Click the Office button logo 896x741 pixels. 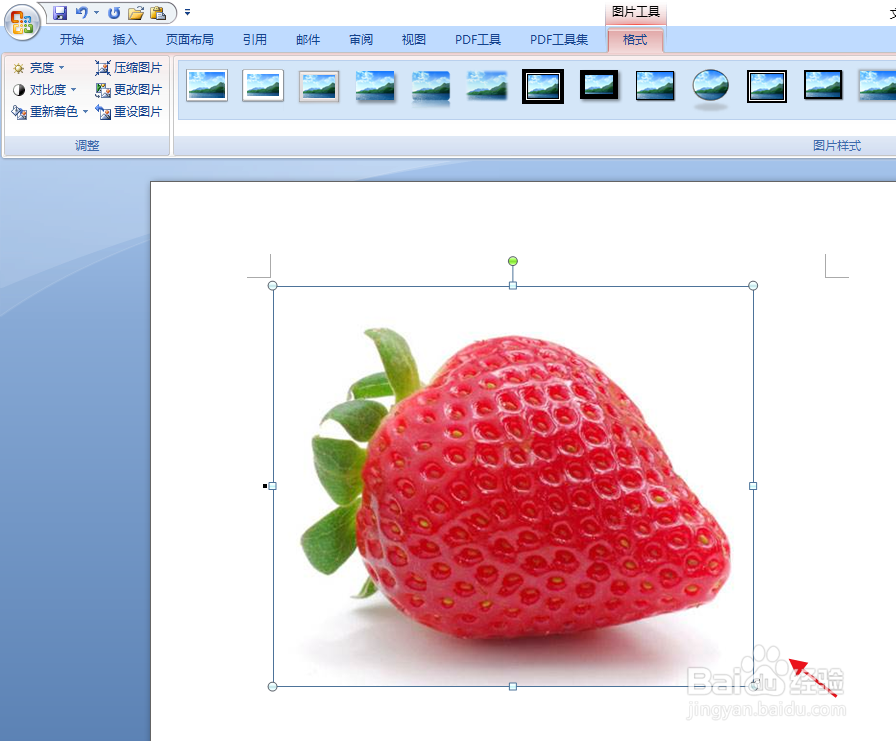tap(22, 23)
